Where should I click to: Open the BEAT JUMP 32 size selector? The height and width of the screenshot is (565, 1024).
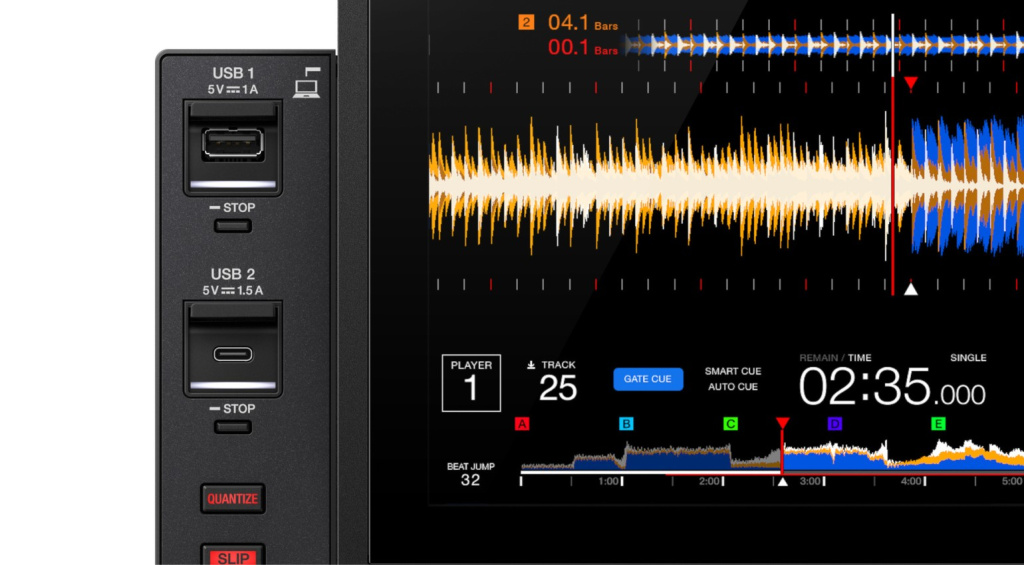tap(470, 474)
